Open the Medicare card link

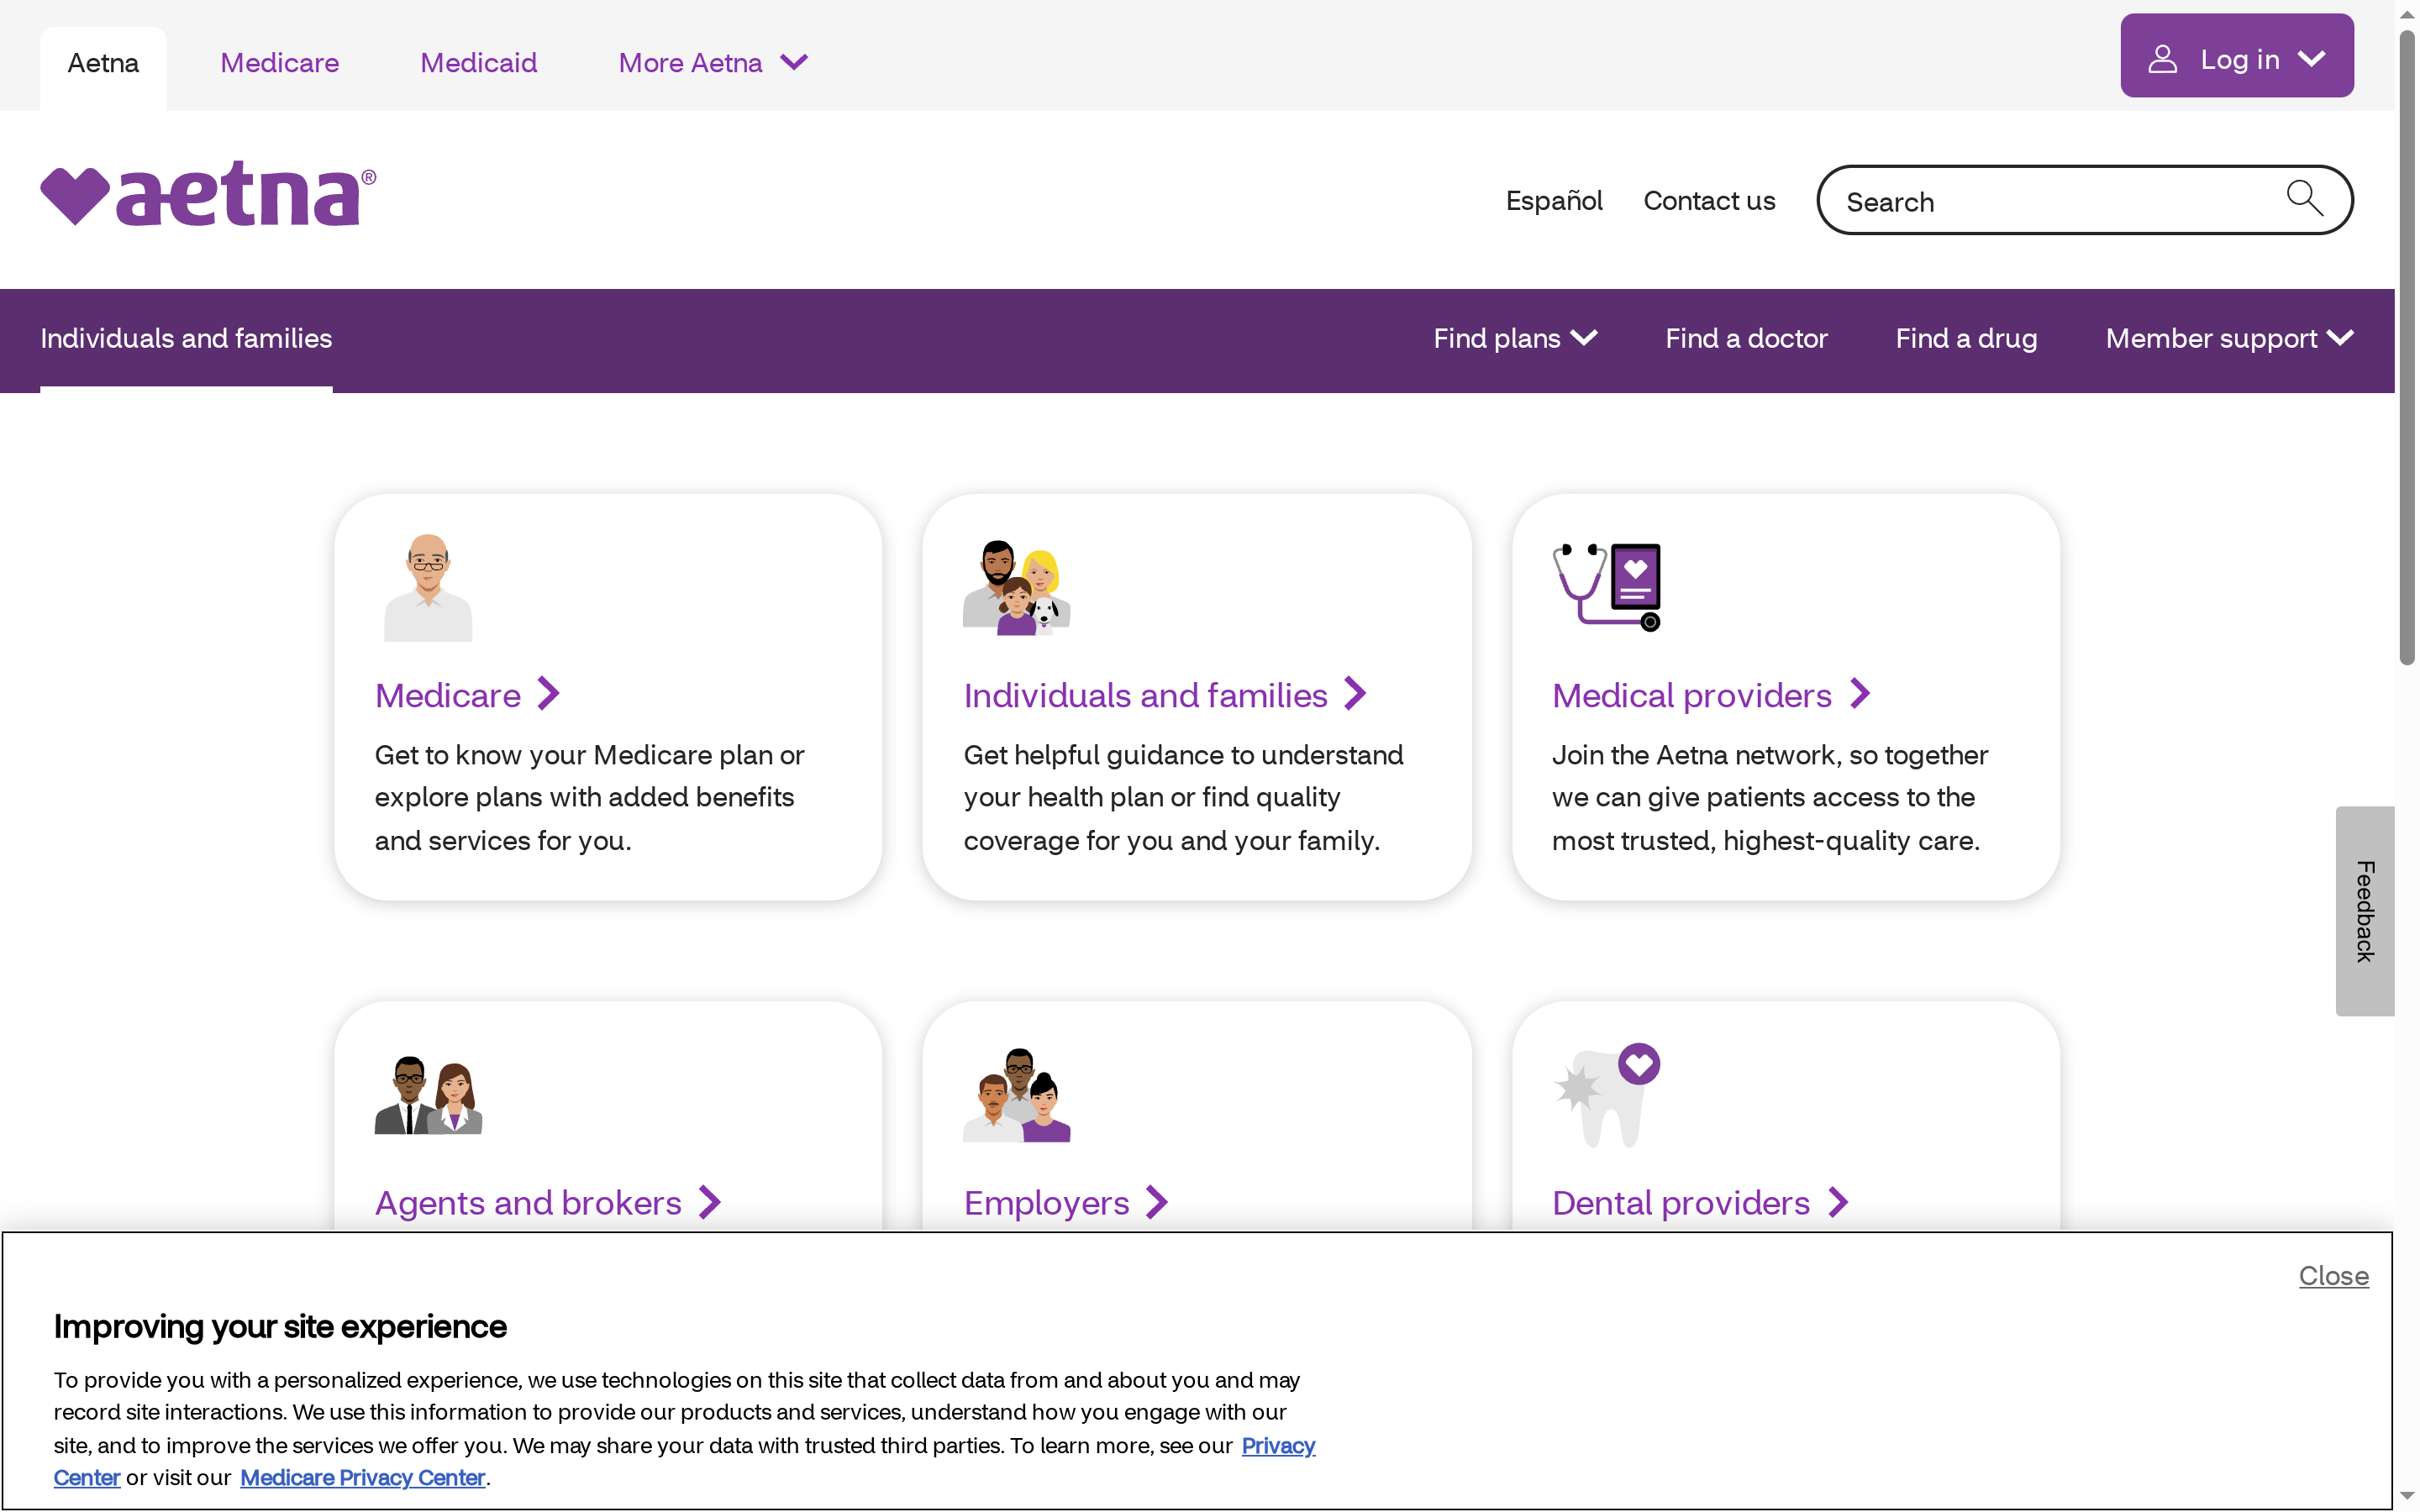447,695
